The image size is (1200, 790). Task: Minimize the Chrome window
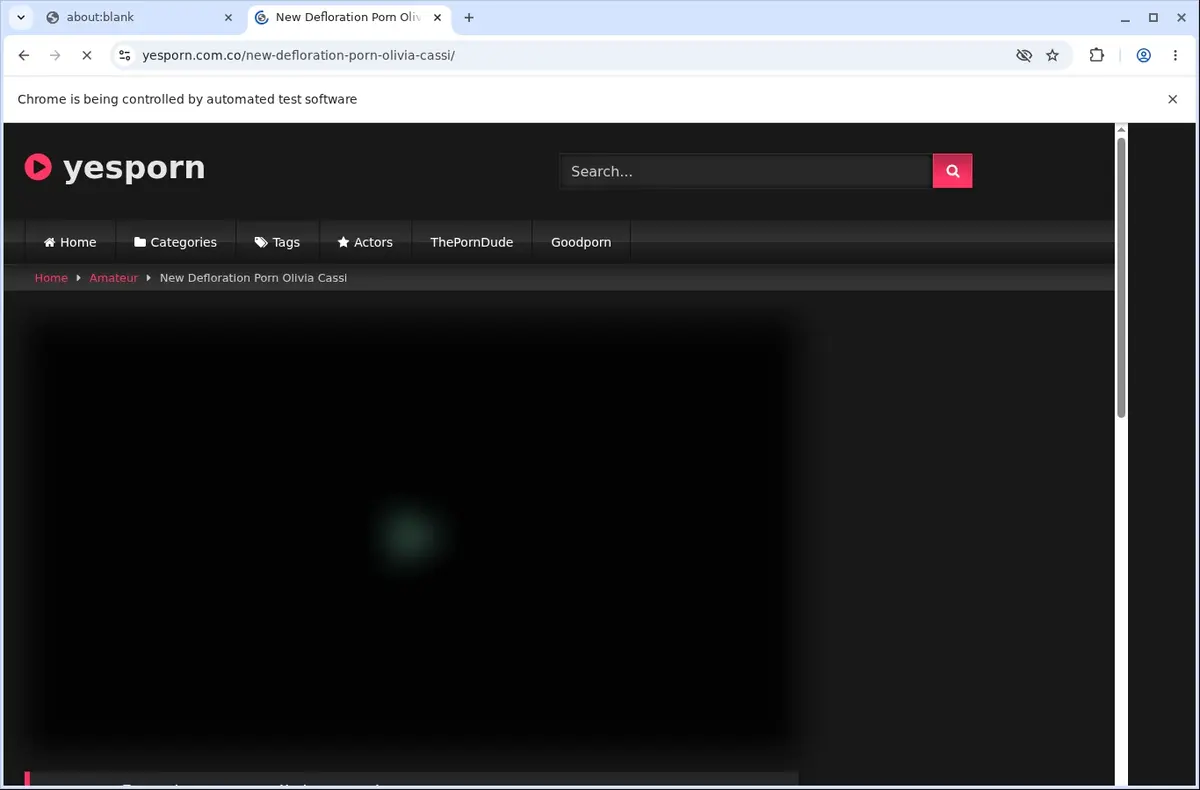pos(1126,17)
